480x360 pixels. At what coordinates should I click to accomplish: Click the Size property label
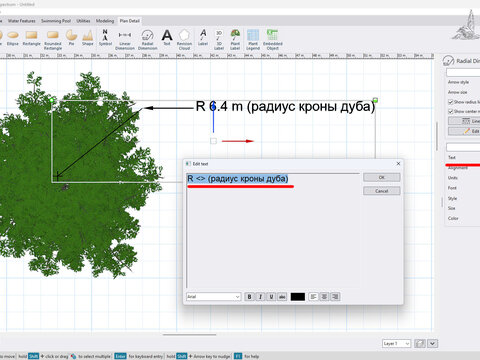[451, 208]
